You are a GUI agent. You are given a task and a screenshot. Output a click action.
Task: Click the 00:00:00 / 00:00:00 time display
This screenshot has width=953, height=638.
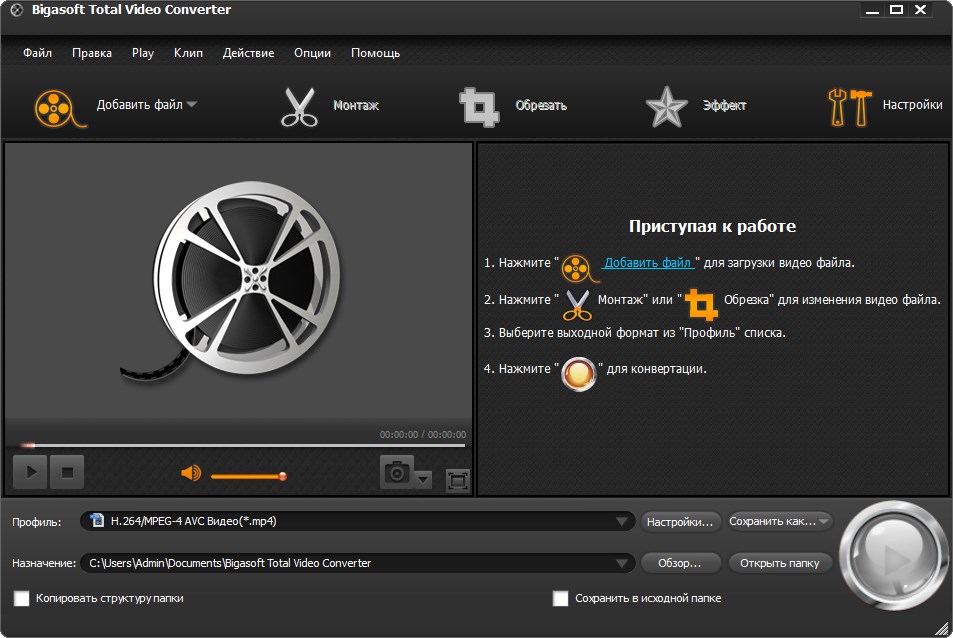click(x=423, y=434)
